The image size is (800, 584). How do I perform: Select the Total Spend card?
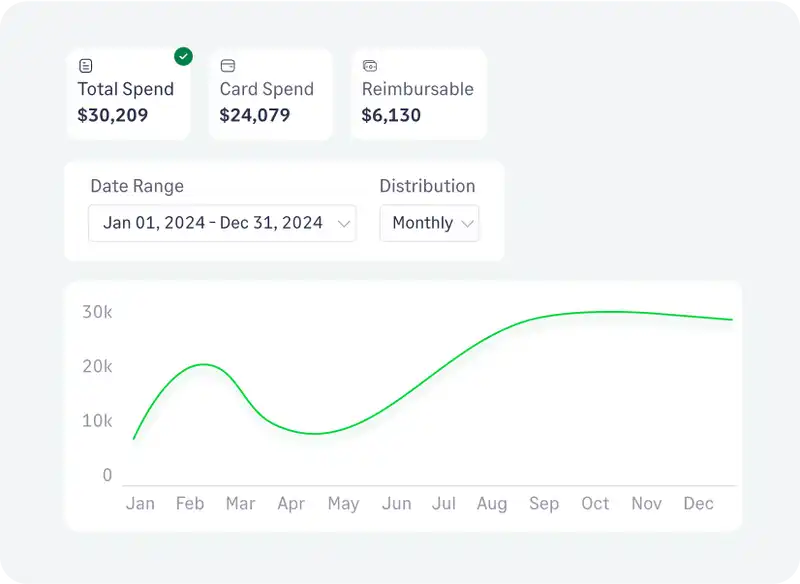tap(127, 95)
